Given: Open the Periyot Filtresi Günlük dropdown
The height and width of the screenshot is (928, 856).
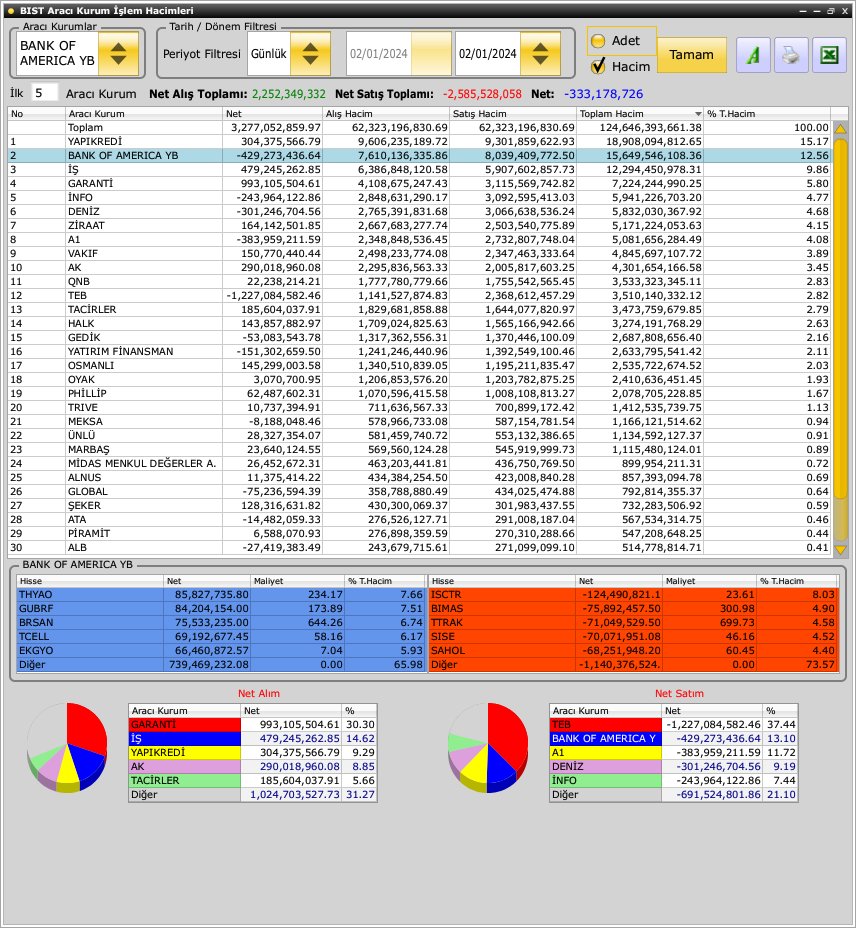Looking at the screenshot, I should [310, 53].
